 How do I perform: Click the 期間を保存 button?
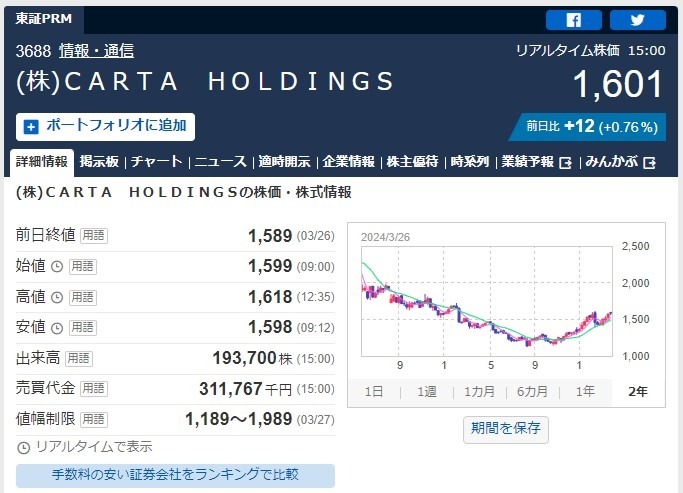pos(506,429)
